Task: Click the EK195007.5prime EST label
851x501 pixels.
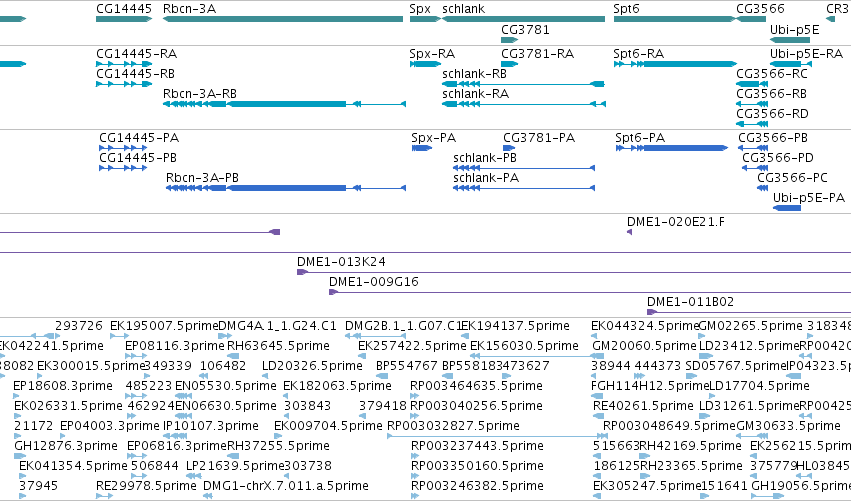Action: [164, 326]
